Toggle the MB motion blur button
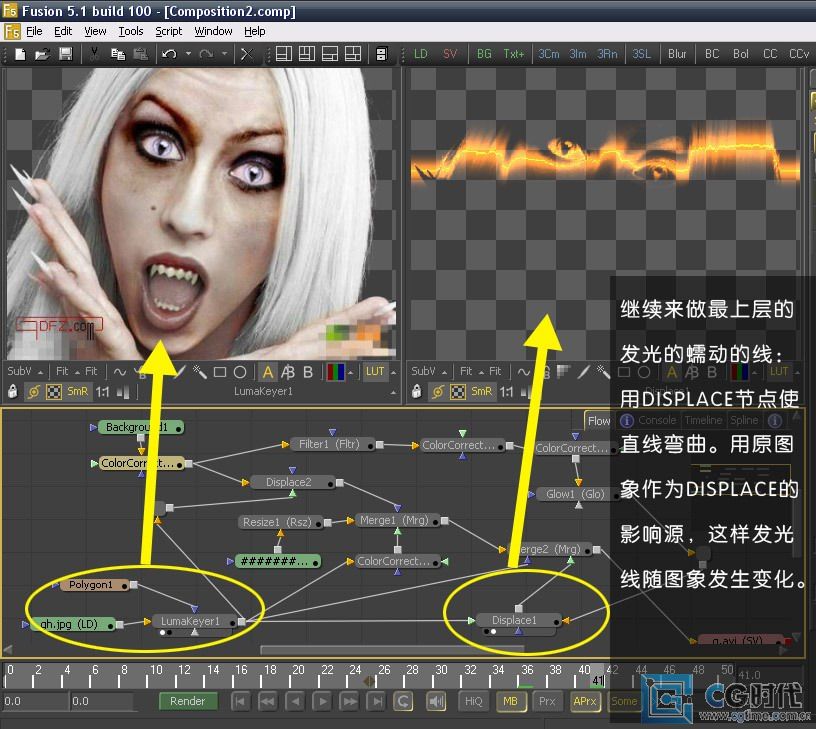816x729 pixels. [x=511, y=701]
